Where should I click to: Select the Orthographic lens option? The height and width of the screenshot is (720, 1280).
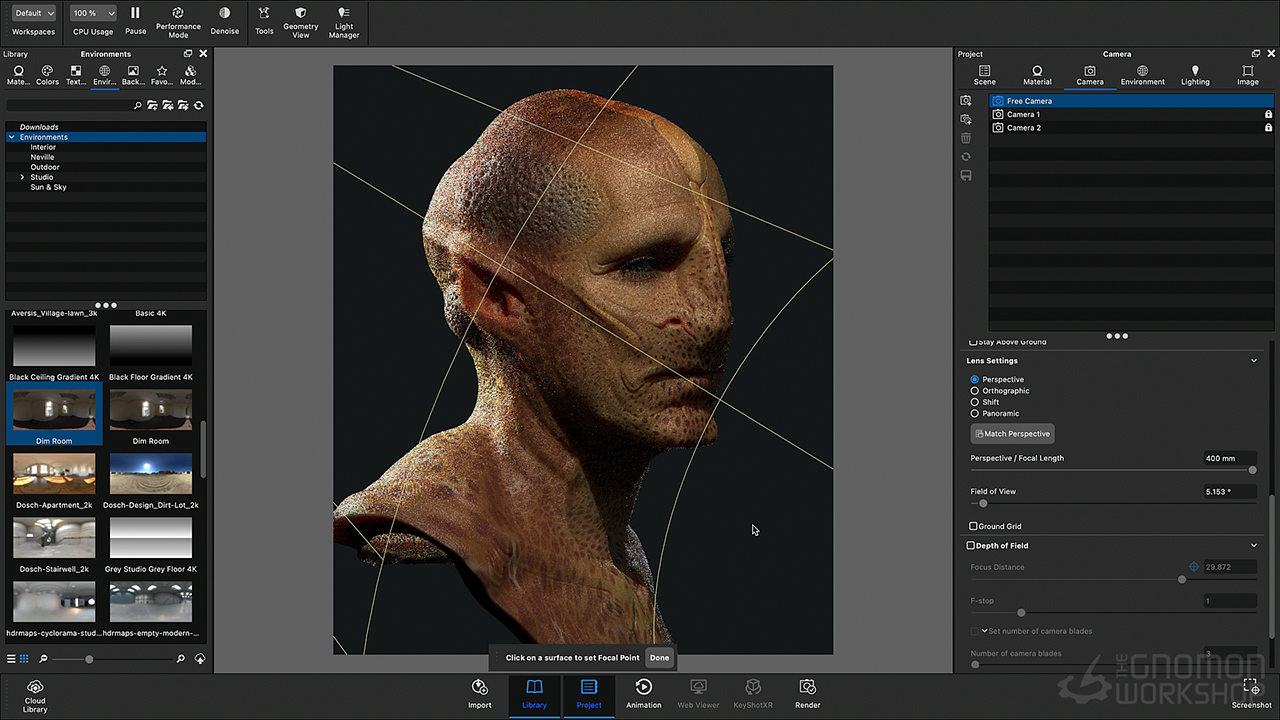(975, 391)
